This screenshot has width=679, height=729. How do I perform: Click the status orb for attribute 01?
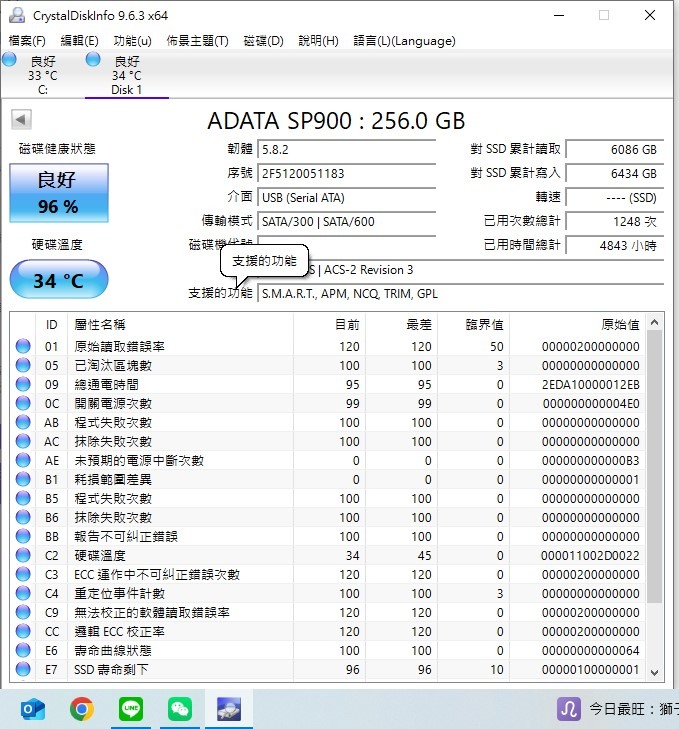tap(23, 346)
